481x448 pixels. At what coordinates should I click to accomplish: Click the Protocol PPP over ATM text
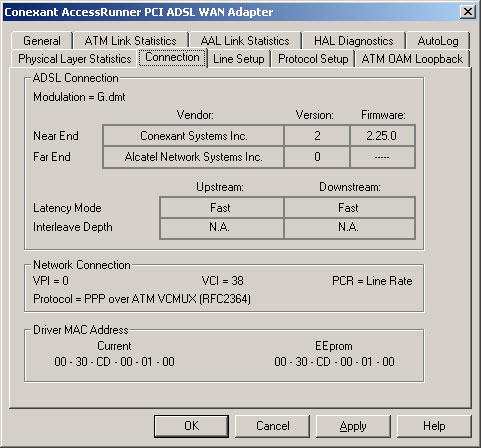tap(142, 299)
